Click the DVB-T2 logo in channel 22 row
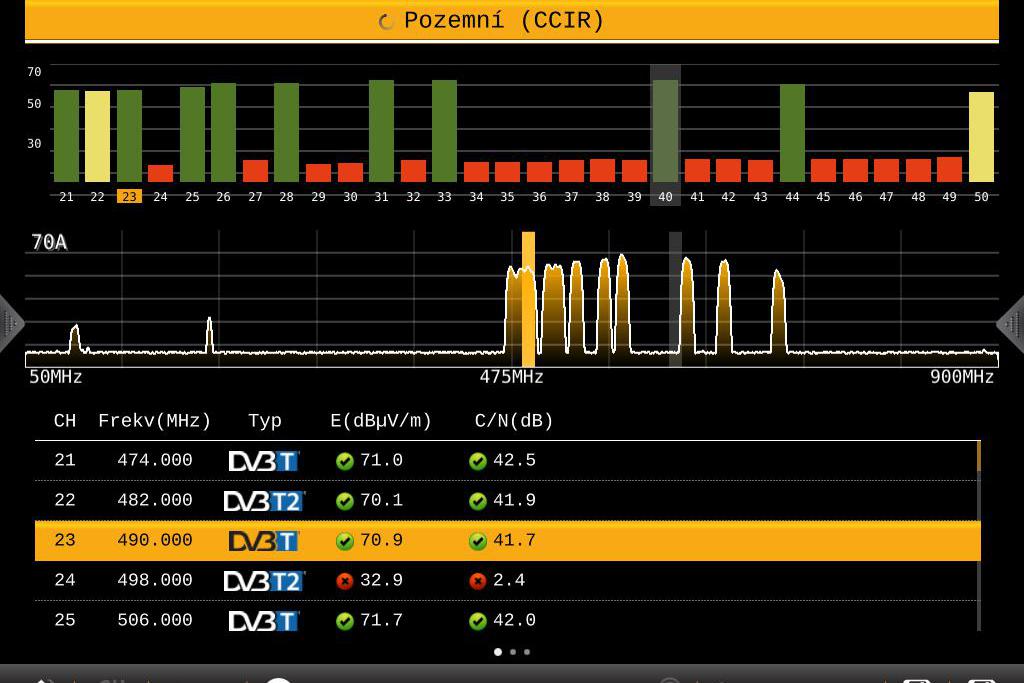 (x=264, y=501)
